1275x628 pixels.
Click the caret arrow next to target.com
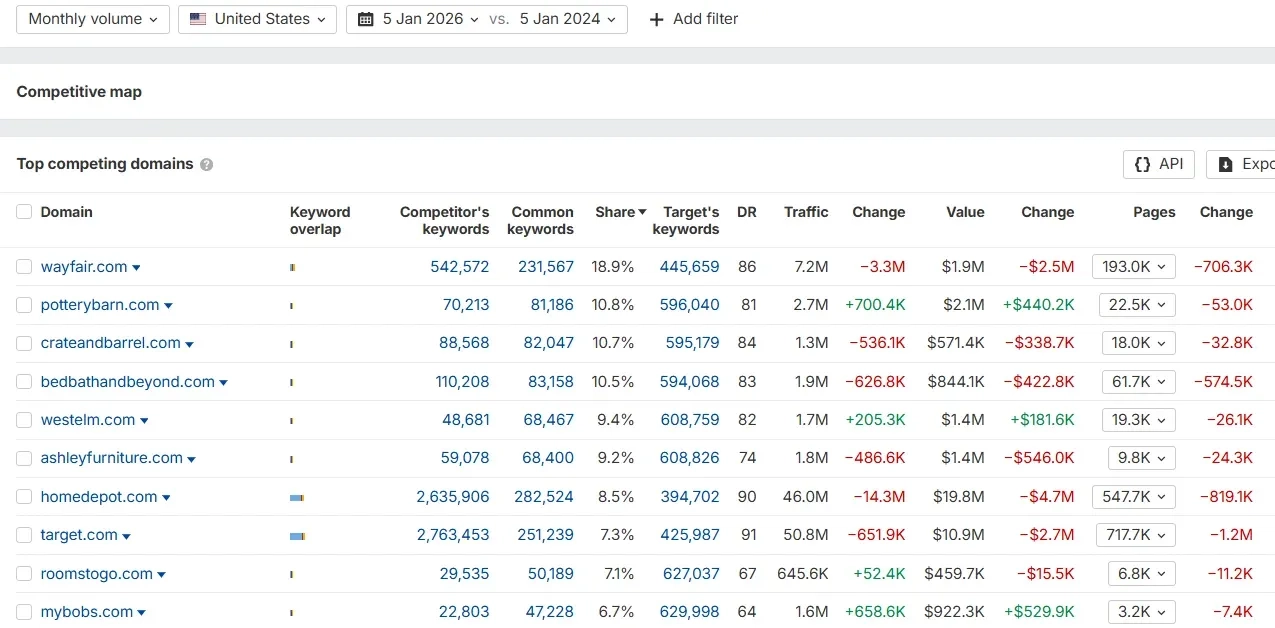pyautogui.click(x=127, y=536)
